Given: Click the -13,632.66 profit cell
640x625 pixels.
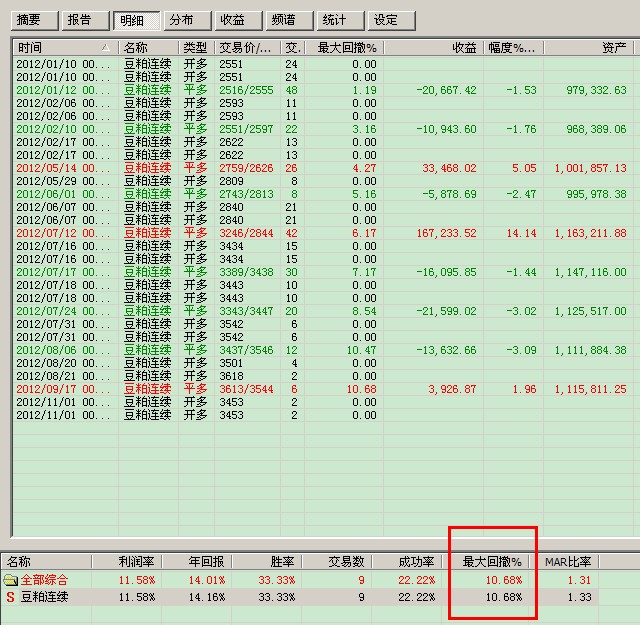Looking at the screenshot, I should point(447,350).
